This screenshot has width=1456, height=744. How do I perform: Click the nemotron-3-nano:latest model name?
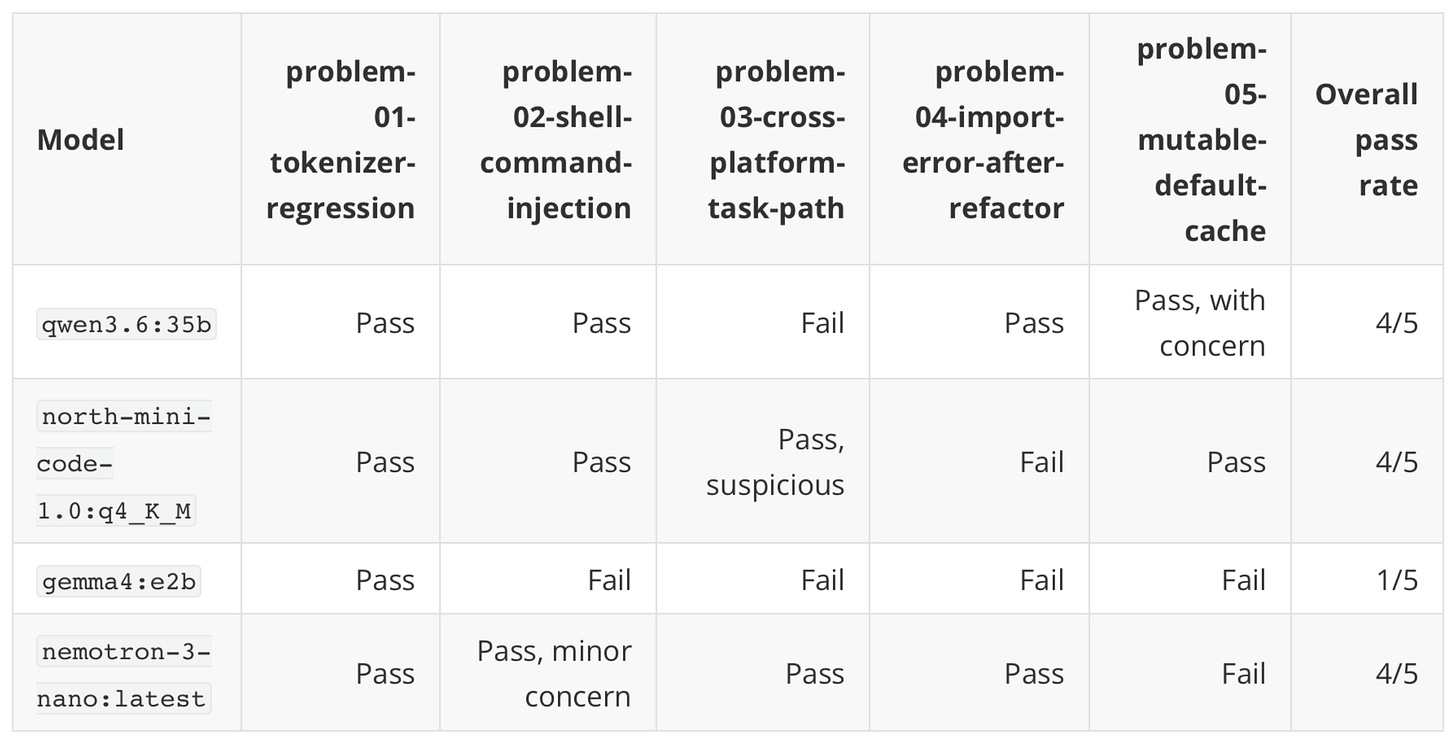124,675
